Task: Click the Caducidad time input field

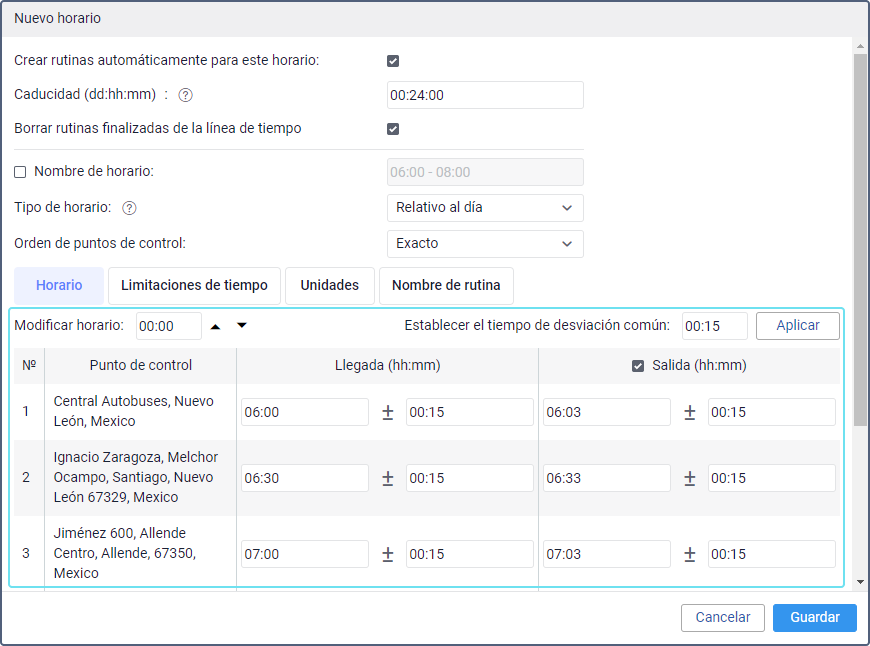Action: 484,95
